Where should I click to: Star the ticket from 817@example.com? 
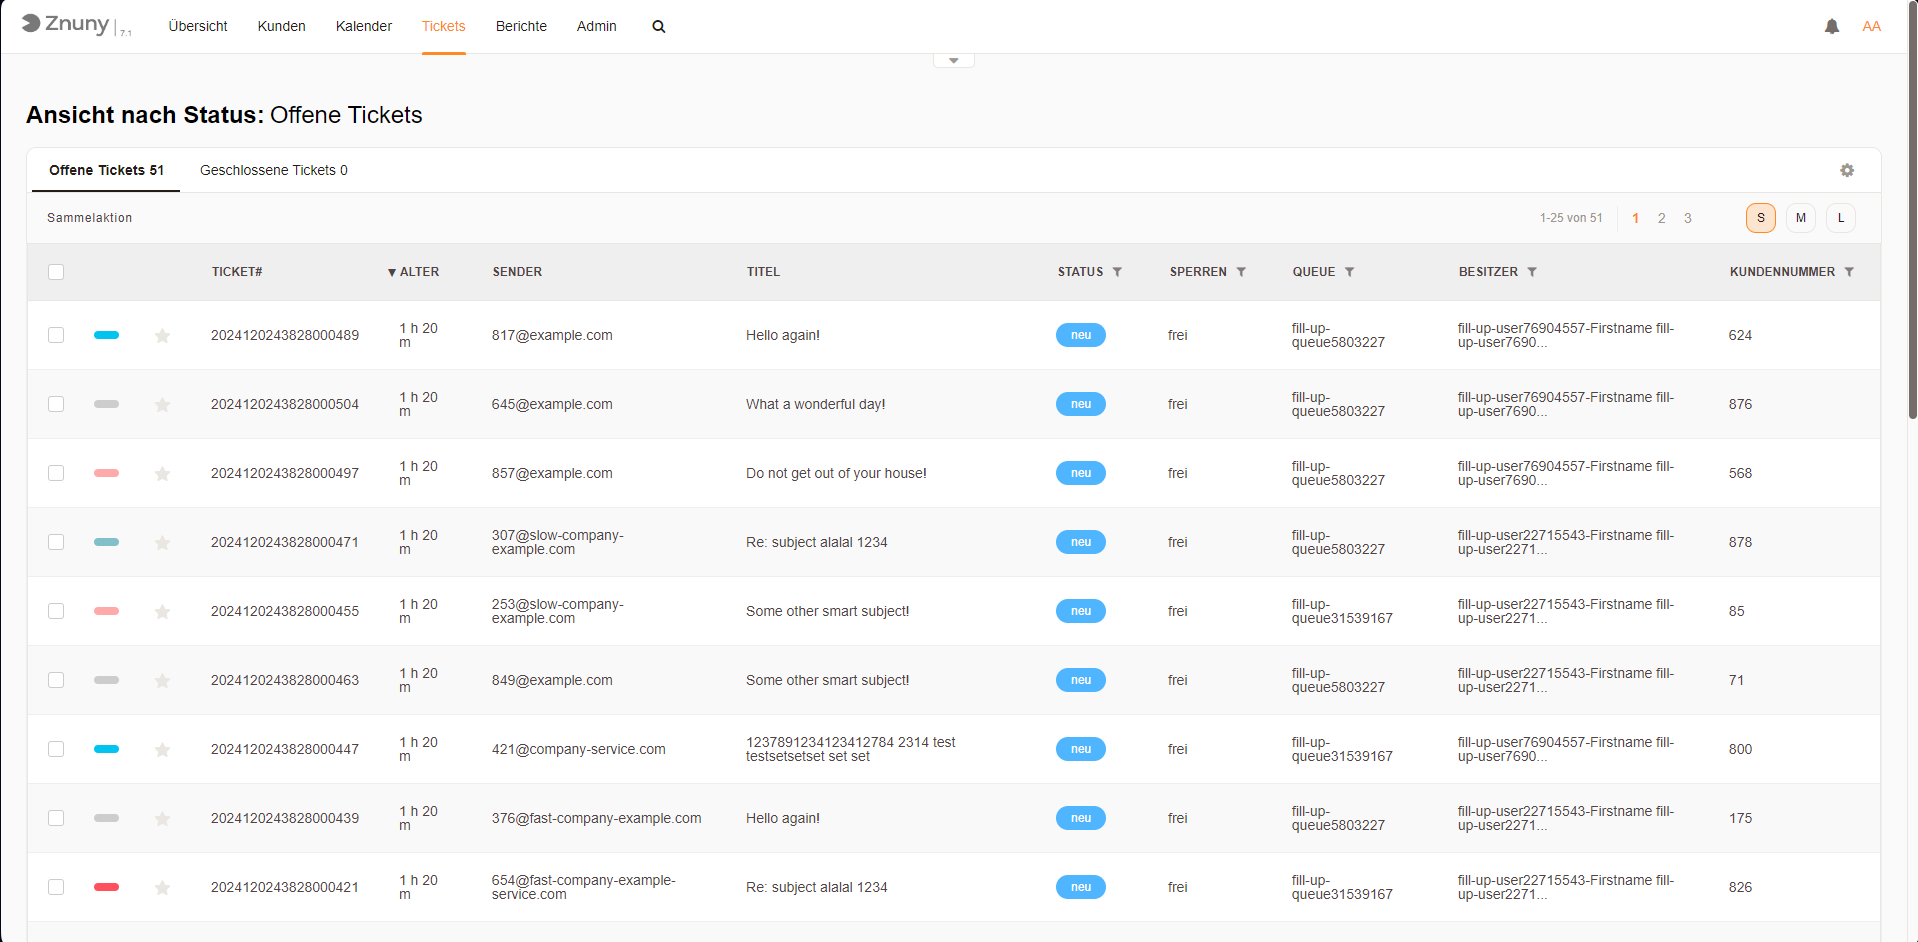(x=162, y=336)
